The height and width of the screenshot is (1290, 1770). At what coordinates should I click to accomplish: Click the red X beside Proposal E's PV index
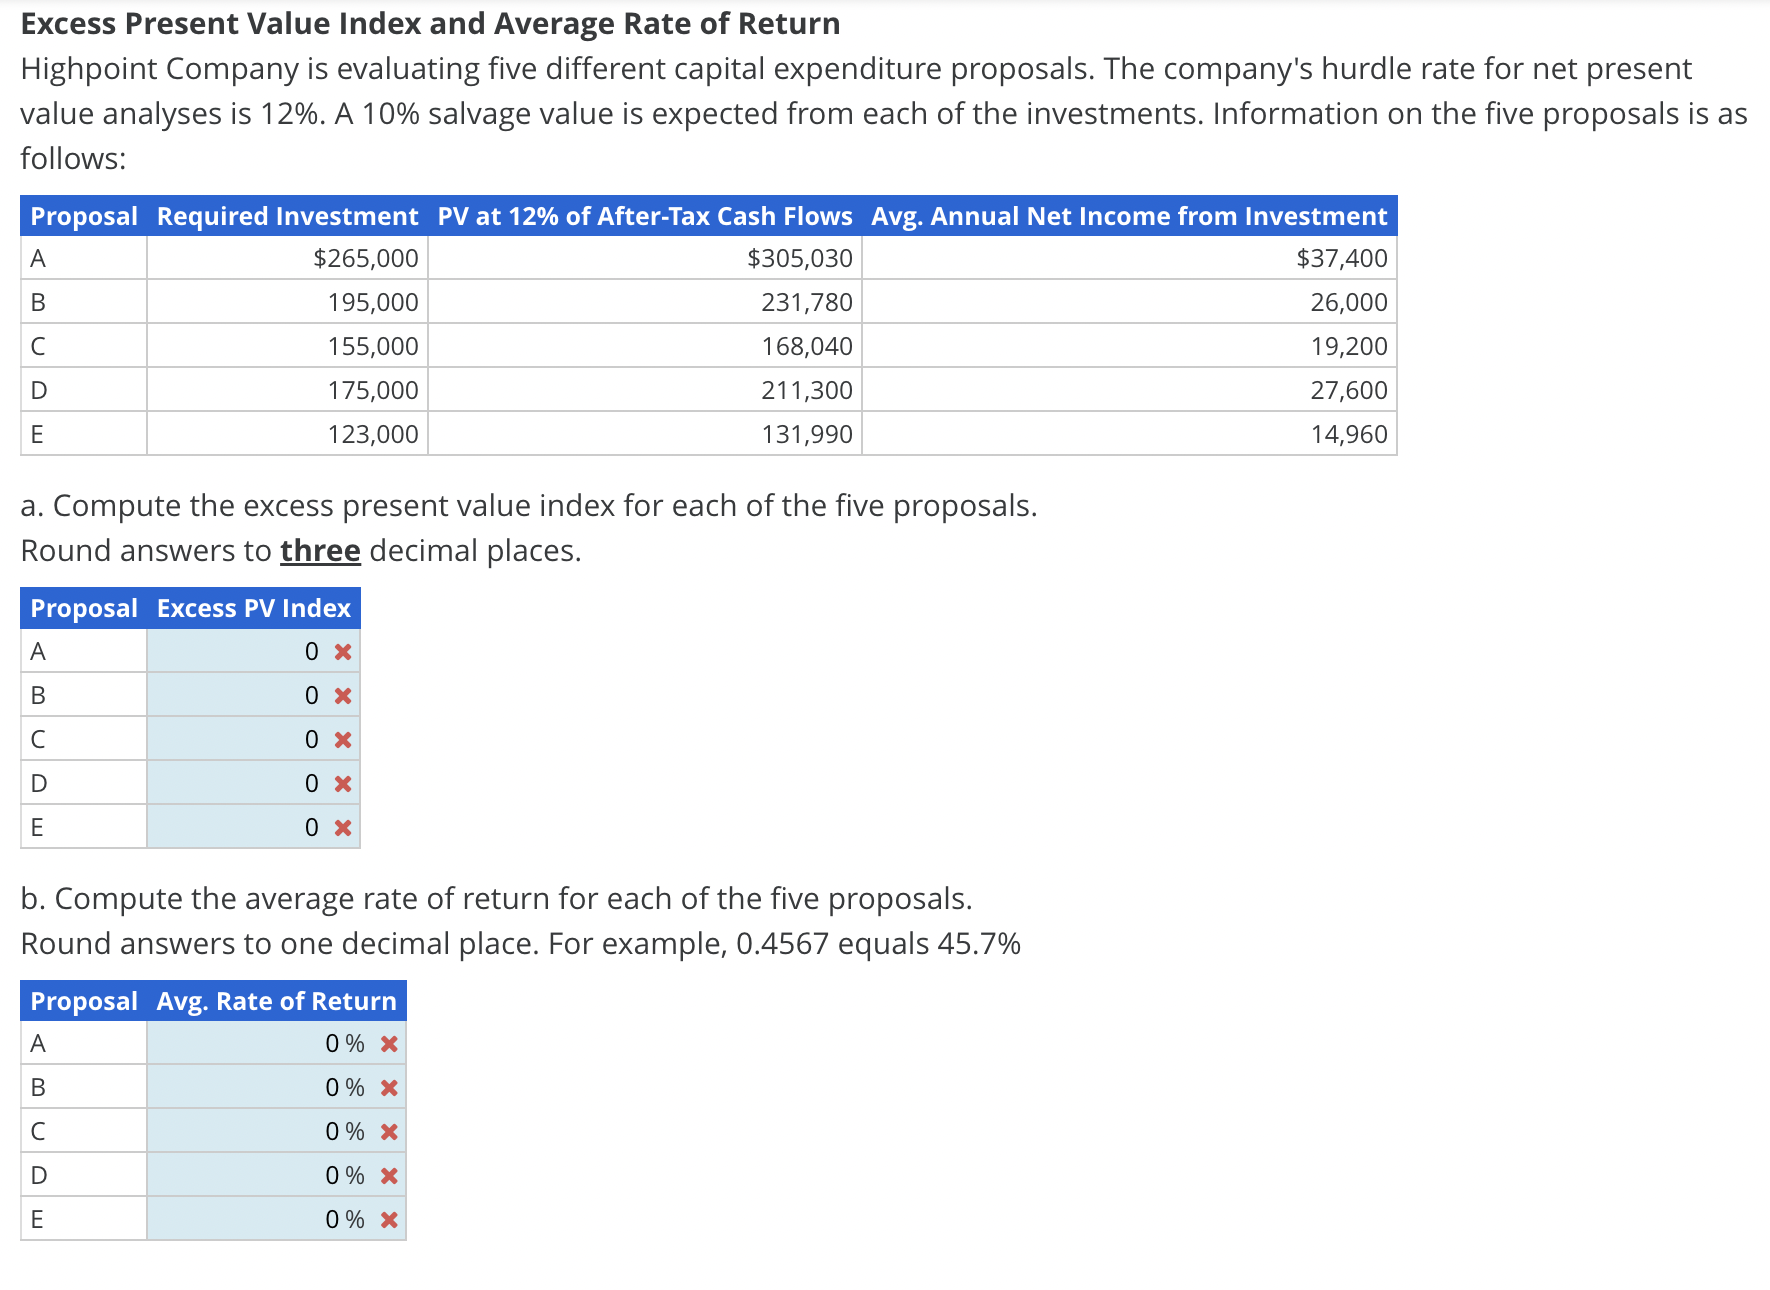(343, 826)
